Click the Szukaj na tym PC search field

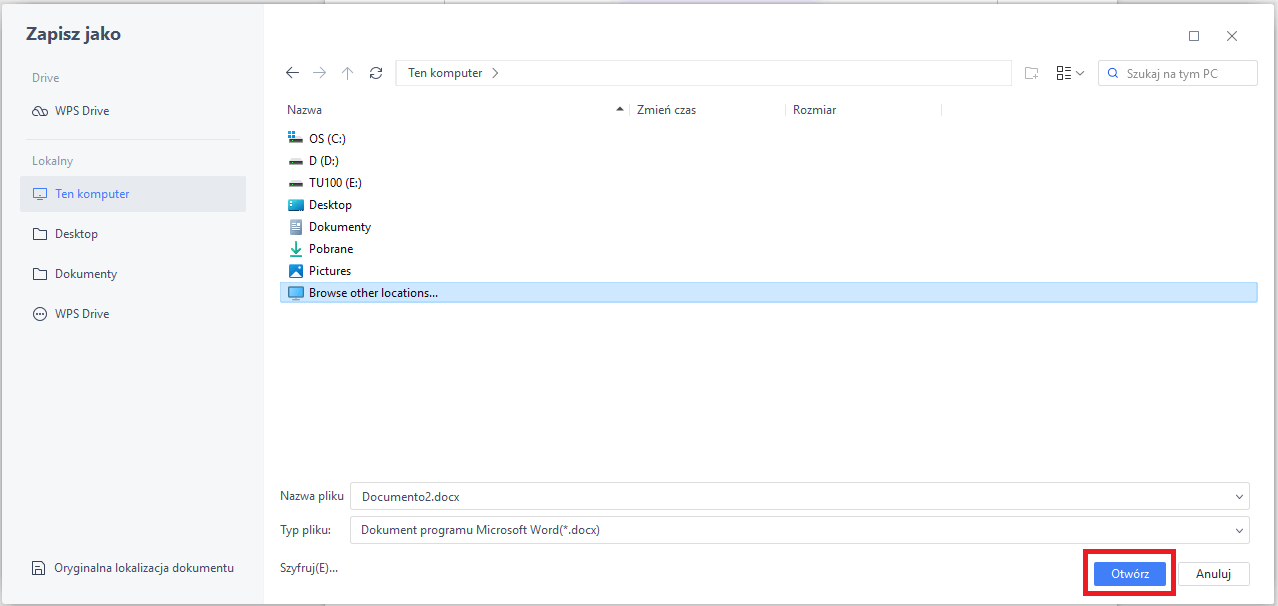click(1178, 73)
